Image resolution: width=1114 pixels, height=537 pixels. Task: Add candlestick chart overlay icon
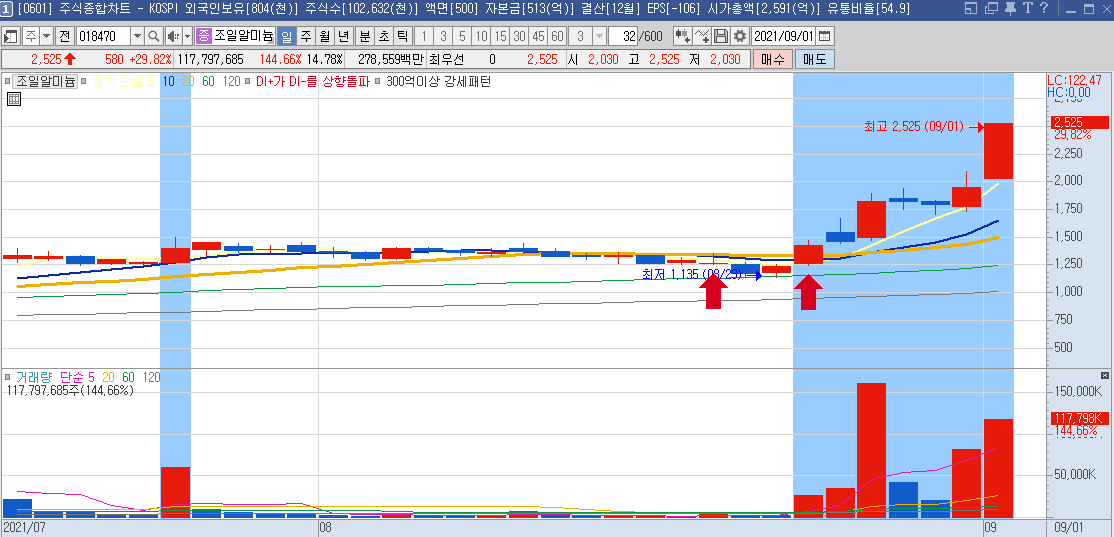pos(683,36)
